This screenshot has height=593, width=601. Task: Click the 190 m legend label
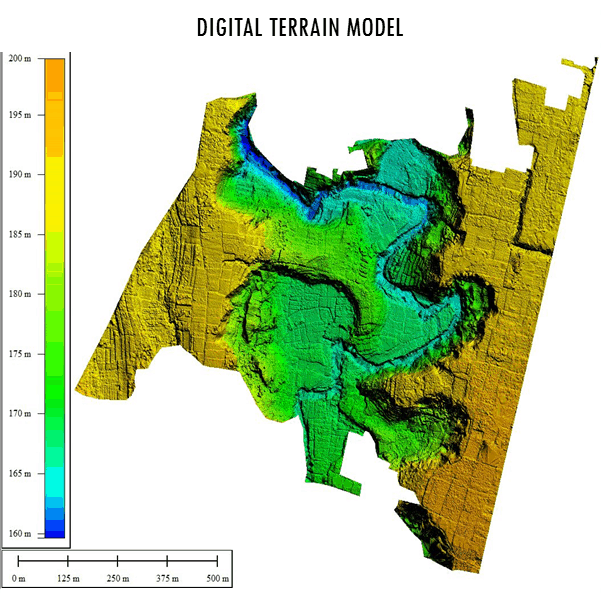(20, 174)
